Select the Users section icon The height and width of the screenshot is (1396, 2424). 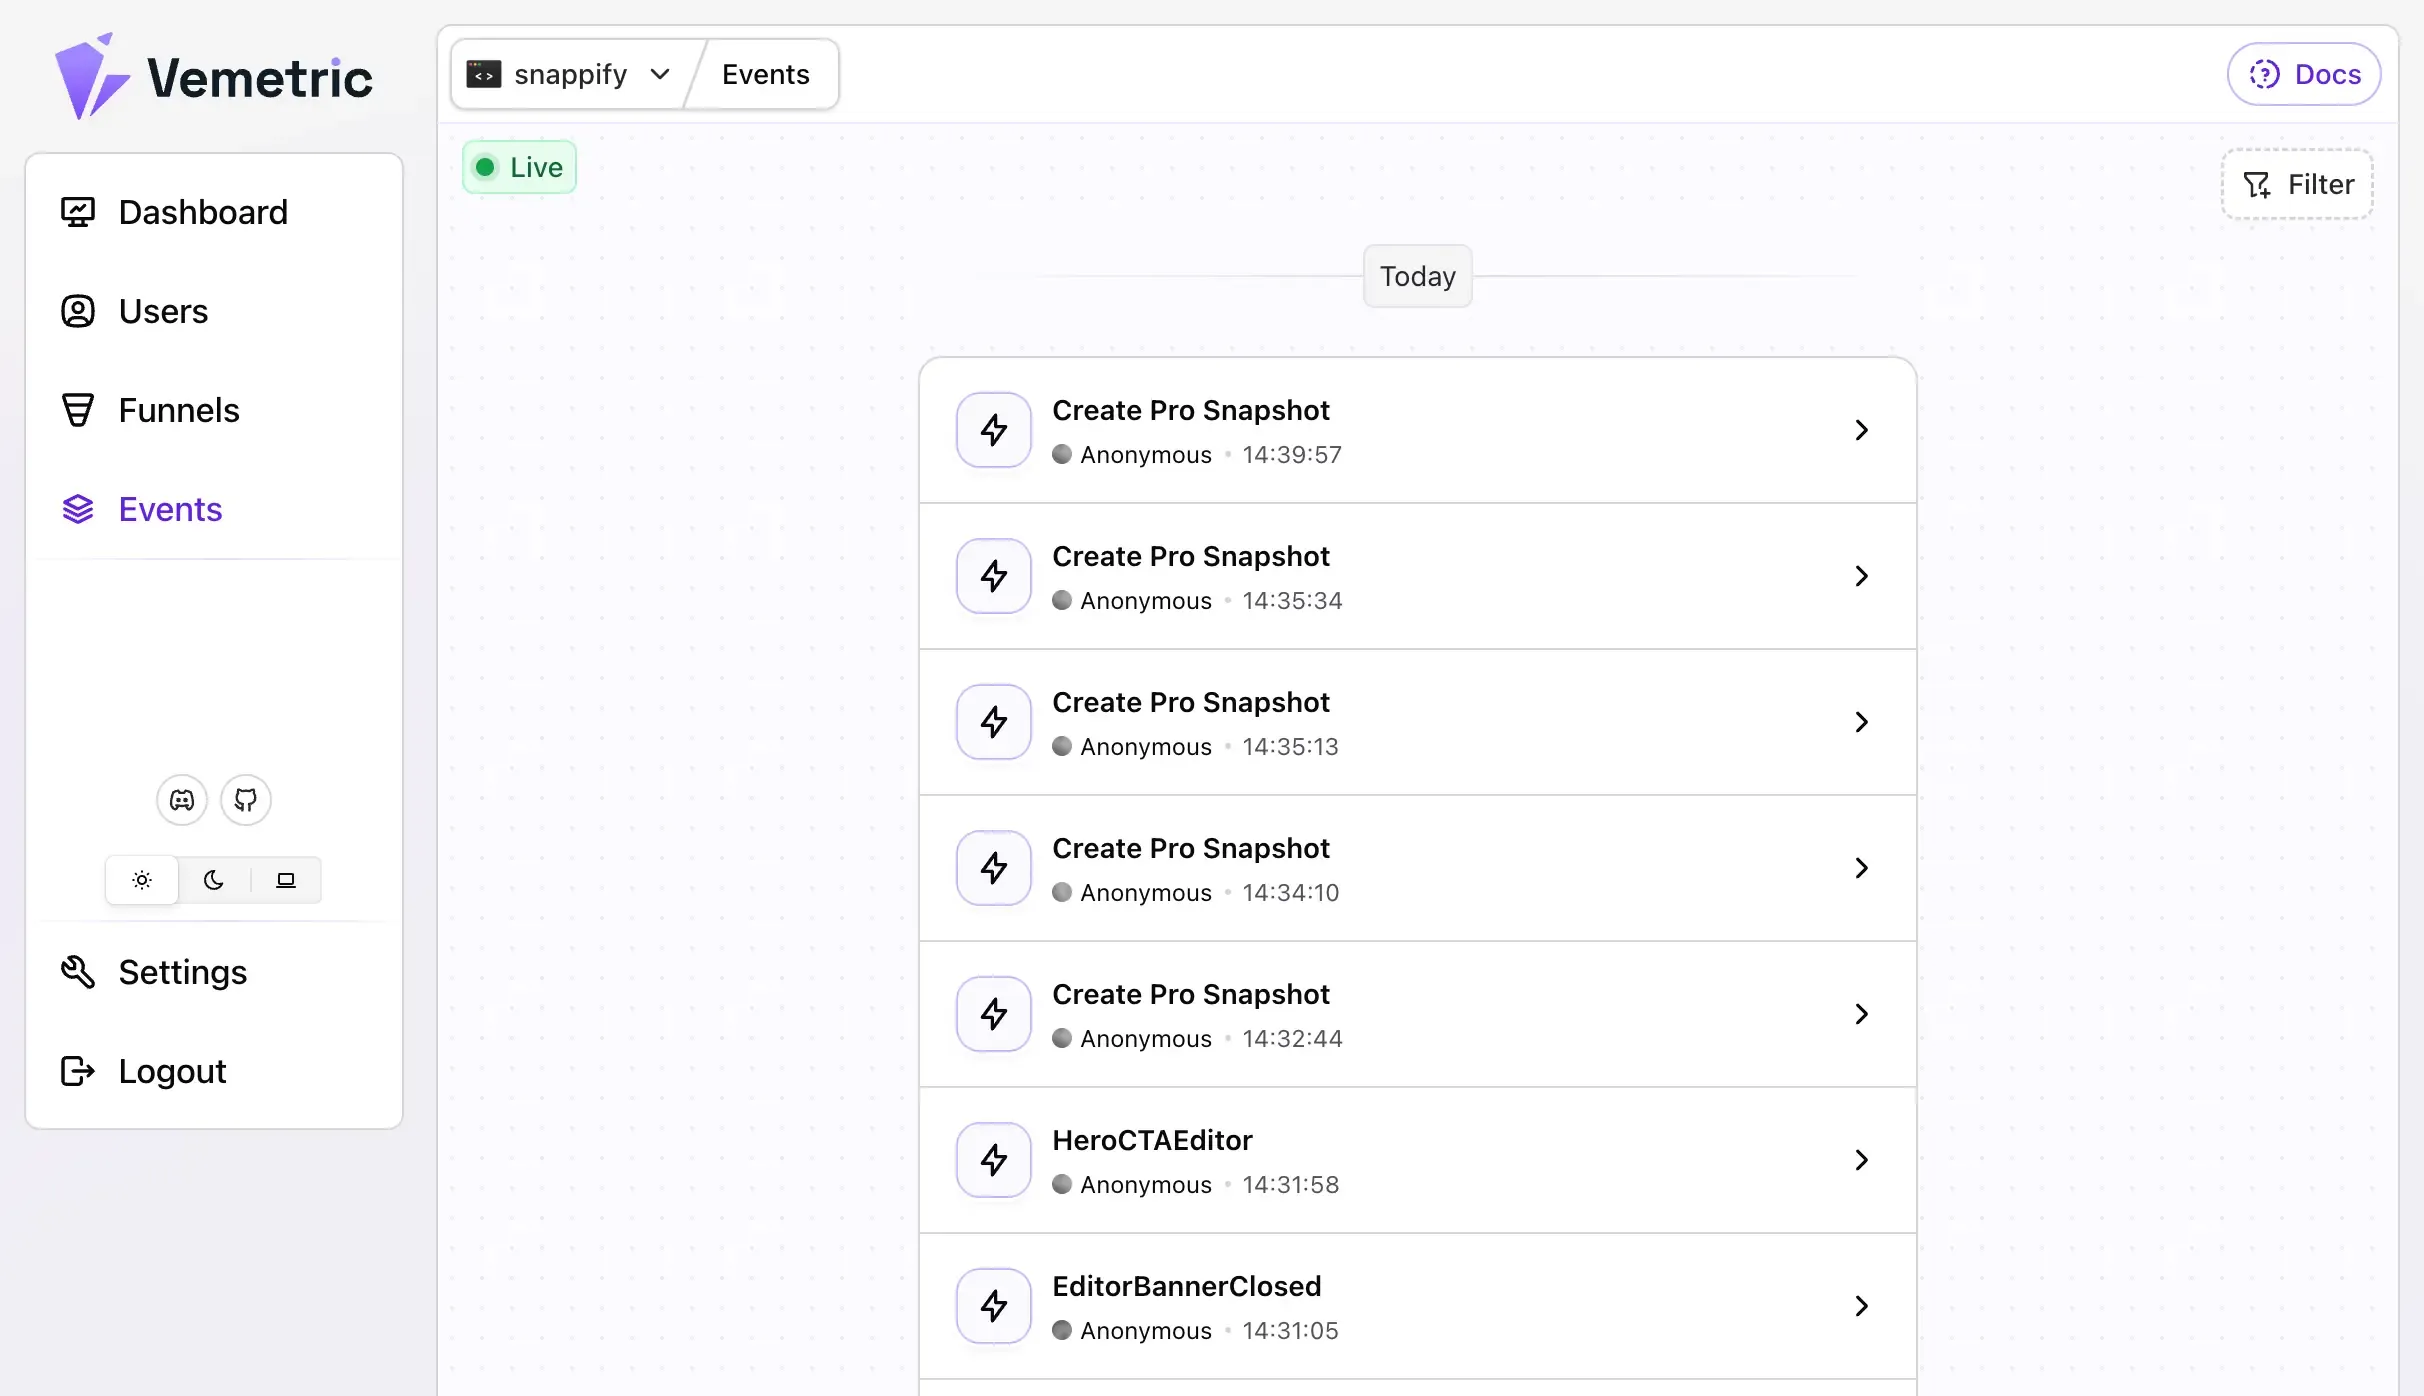pyautogui.click(x=76, y=310)
